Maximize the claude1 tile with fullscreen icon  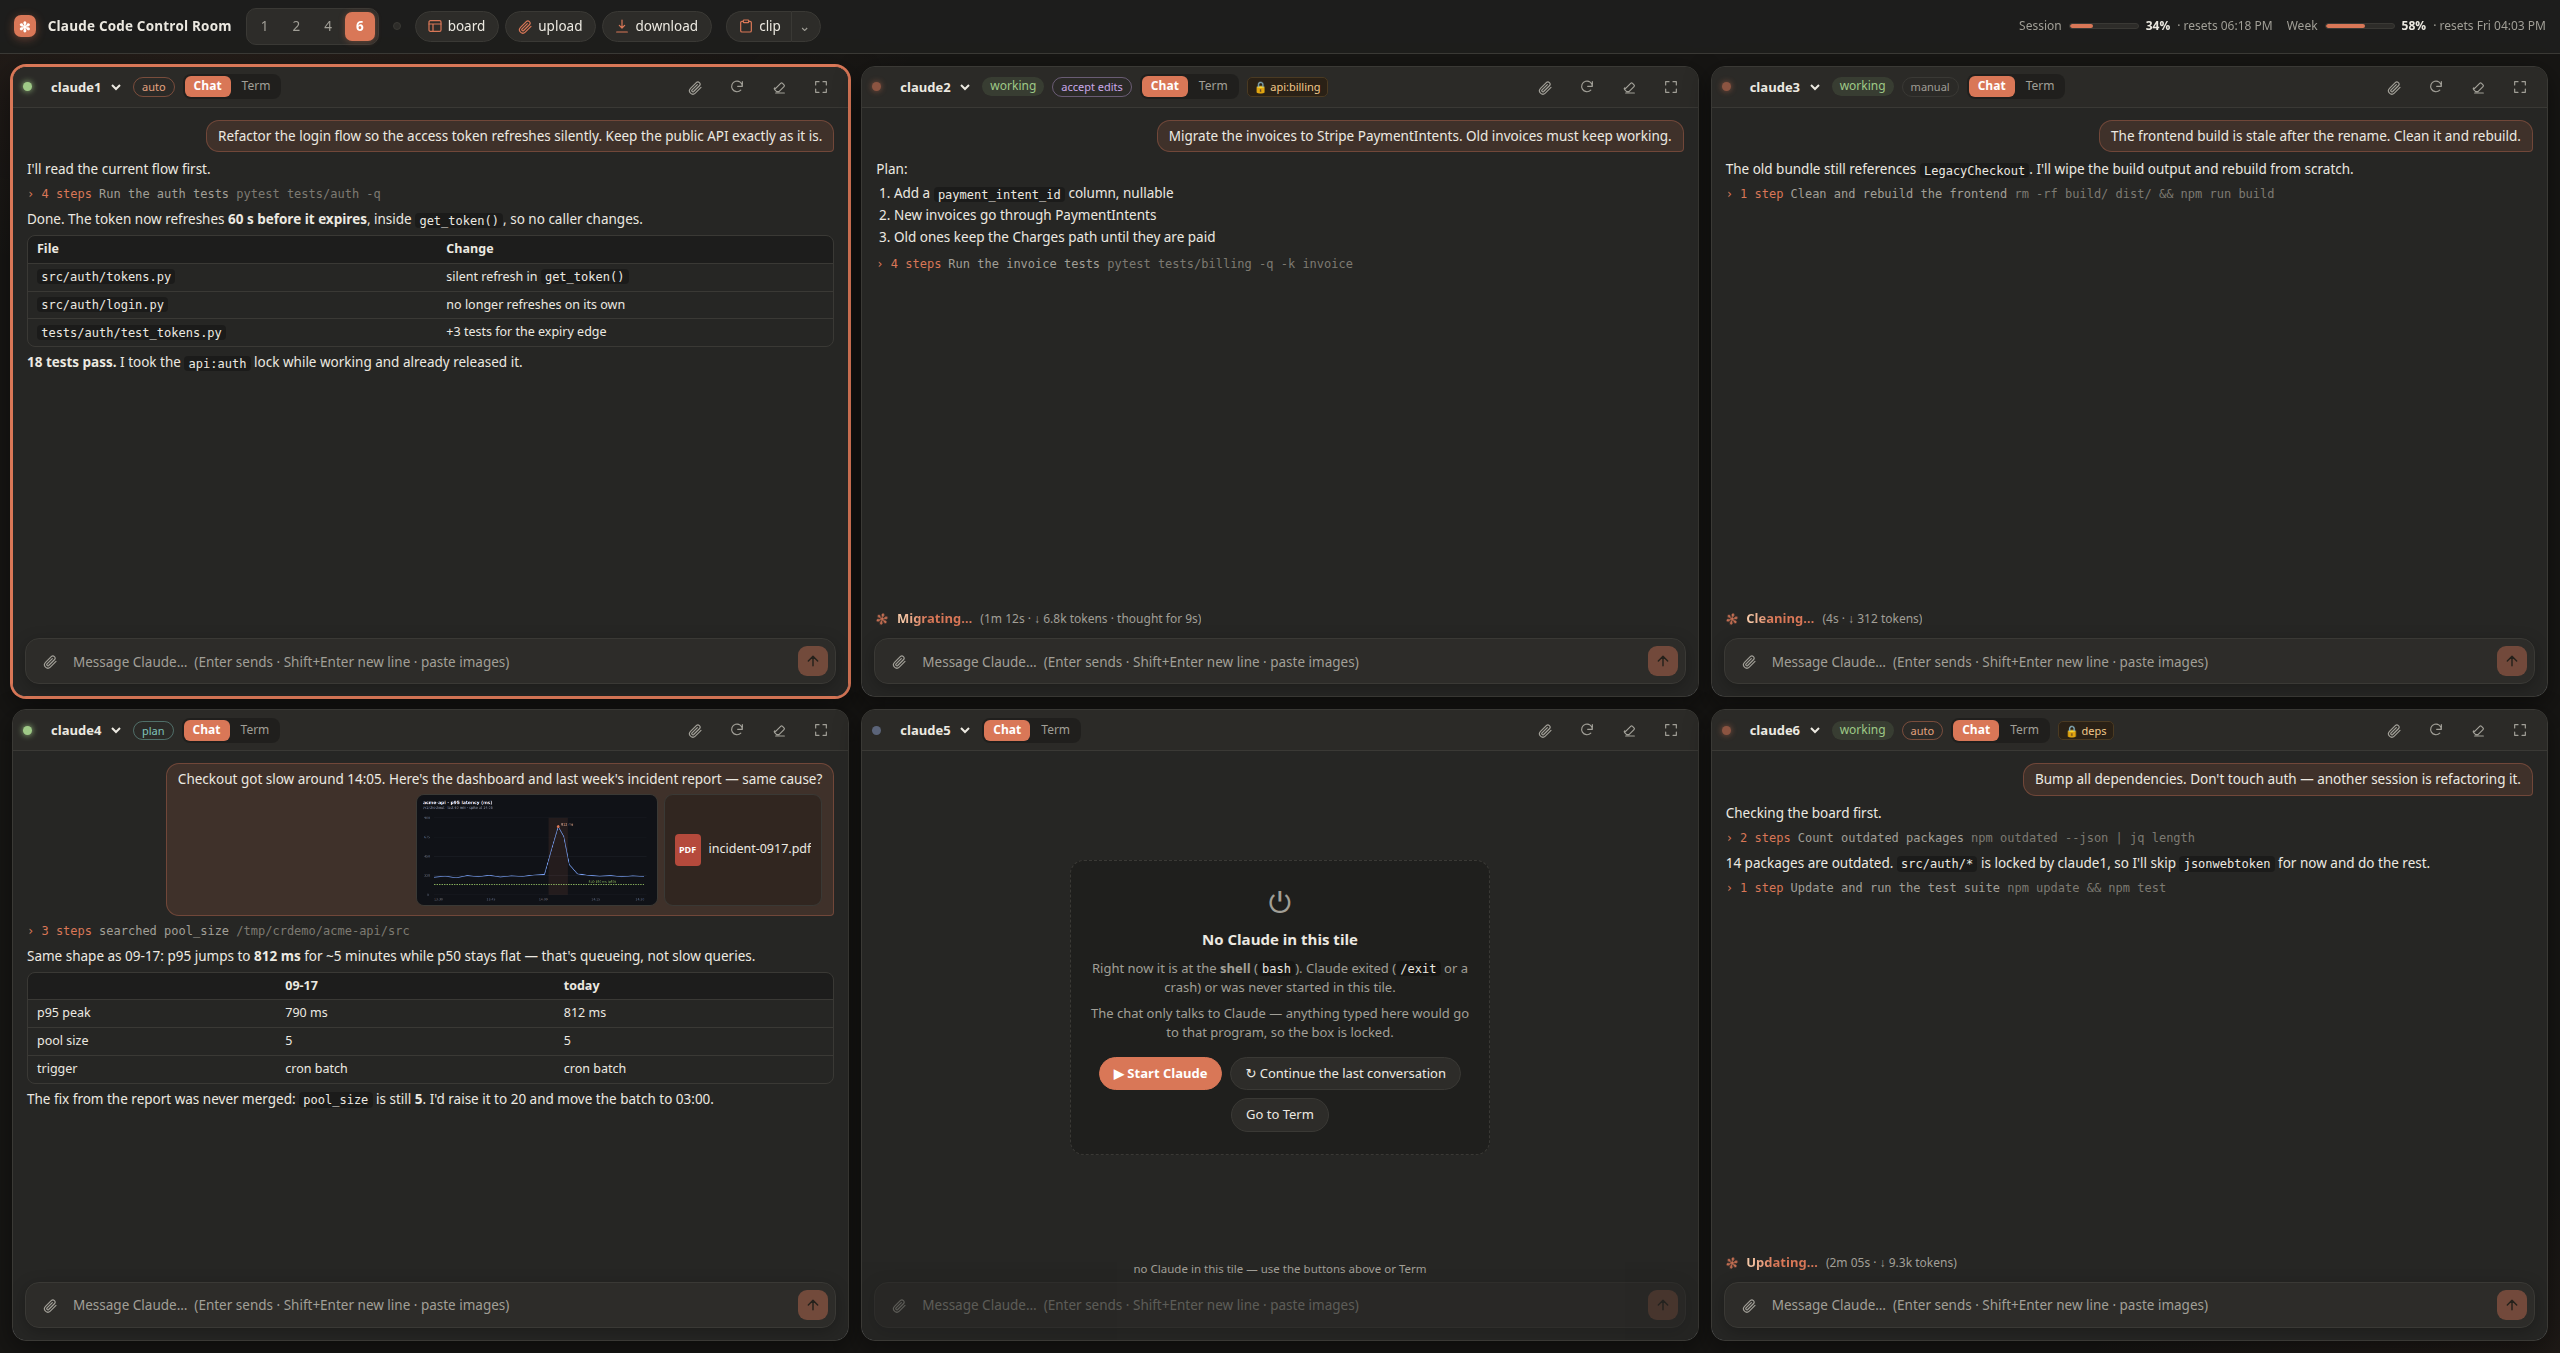click(821, 87)
